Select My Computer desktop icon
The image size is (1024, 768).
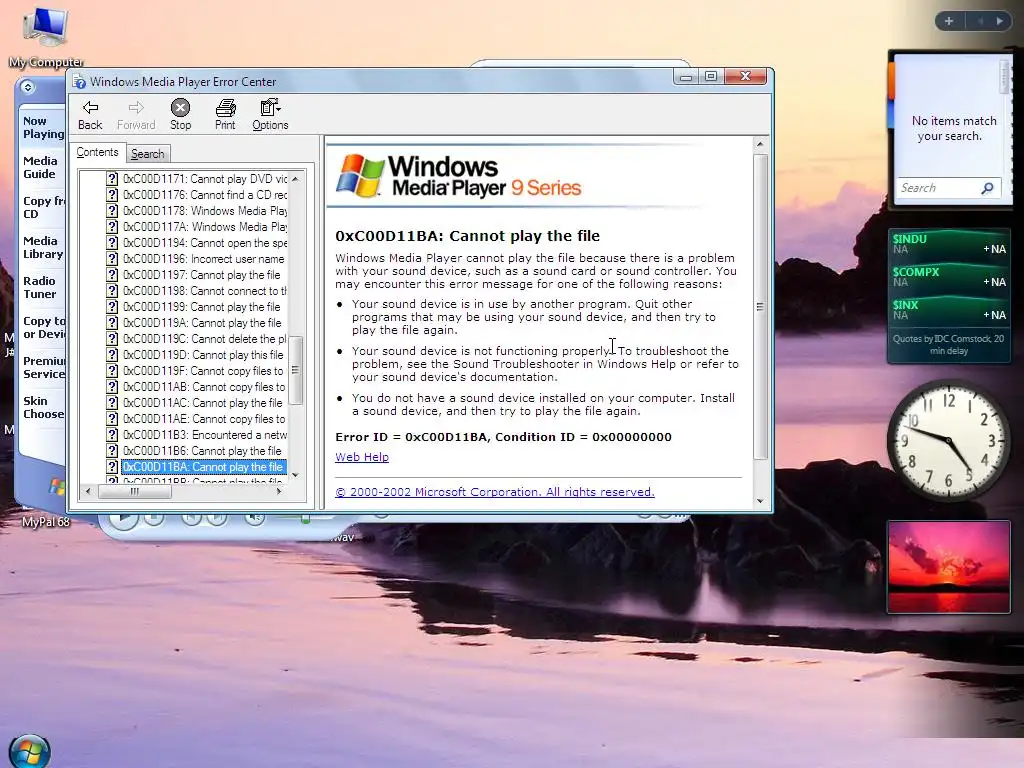(x=46, y=37)
